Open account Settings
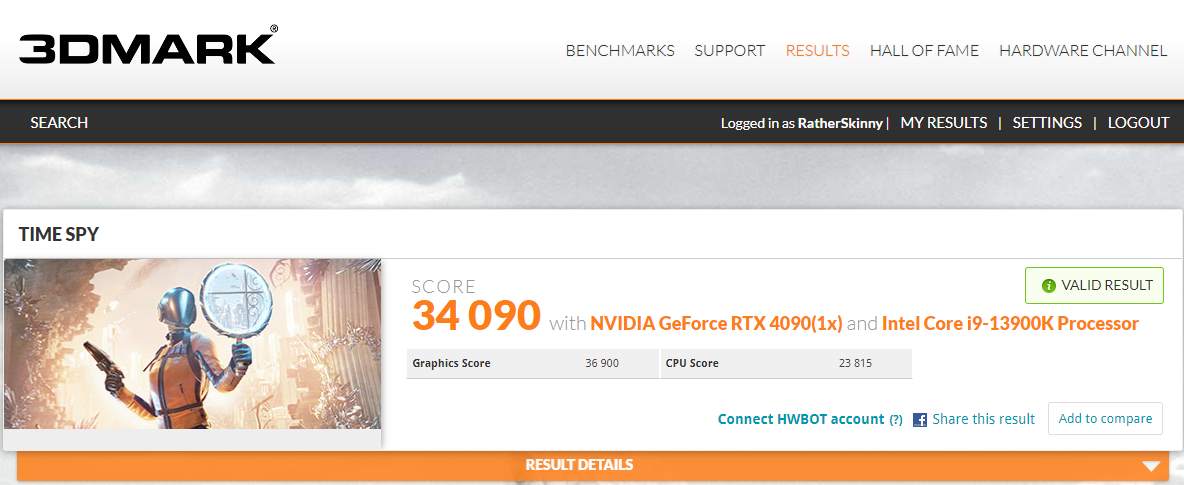1184x485 pixels. point(1047,122)
